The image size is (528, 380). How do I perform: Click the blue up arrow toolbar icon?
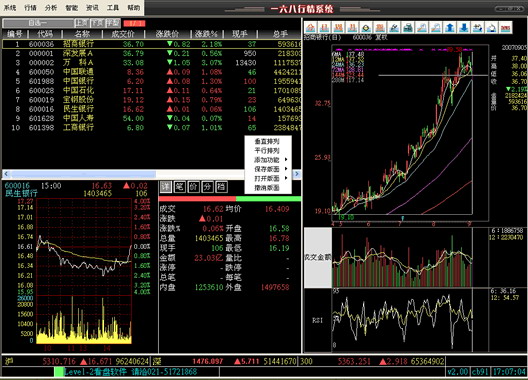[450, 28]
